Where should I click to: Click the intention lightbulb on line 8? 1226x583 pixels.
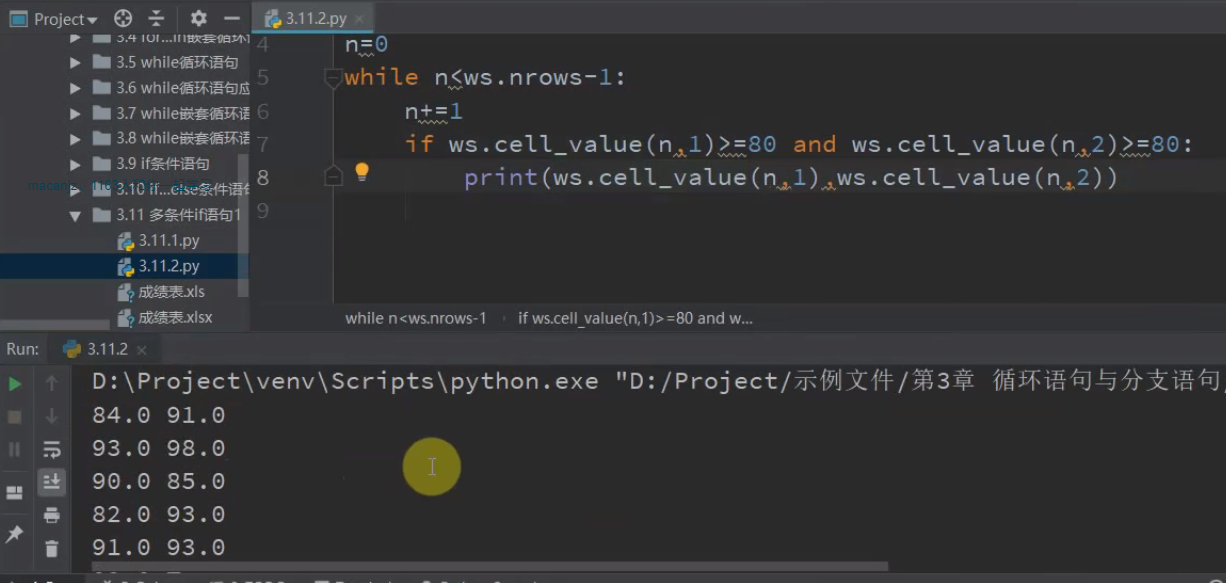click(x=362, y=172)
